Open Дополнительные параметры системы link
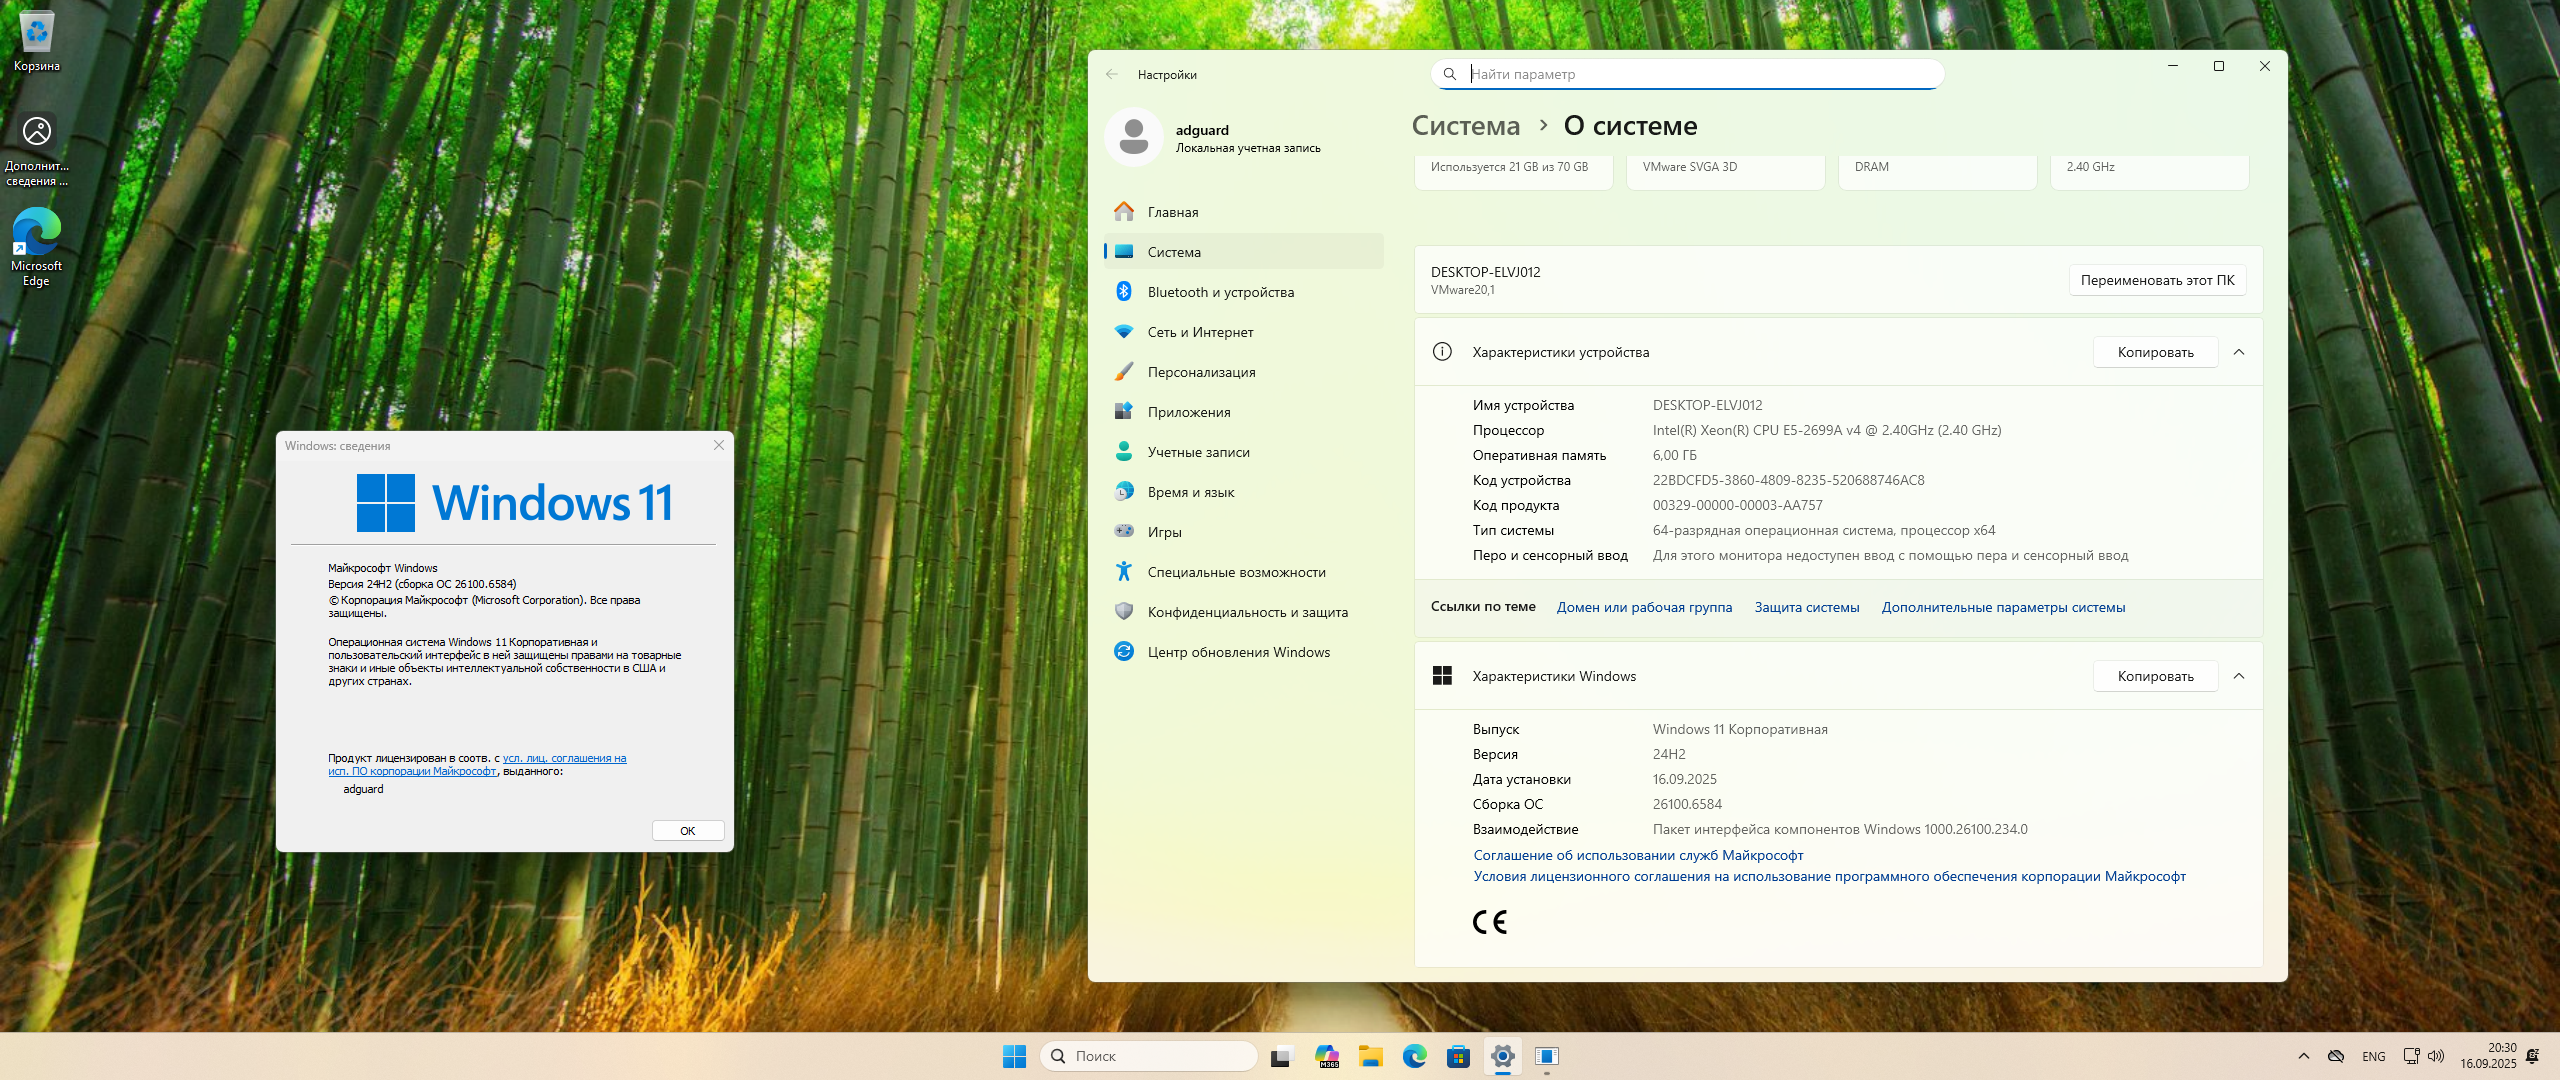The image size is (2560, 1080). pos(2003,607)
